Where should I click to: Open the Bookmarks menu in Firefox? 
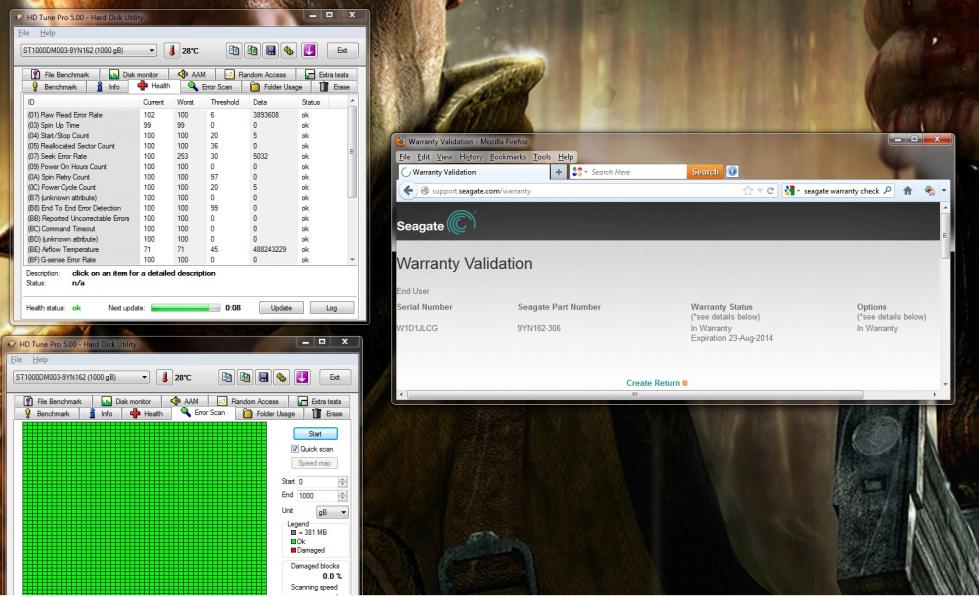pos(508,157)
